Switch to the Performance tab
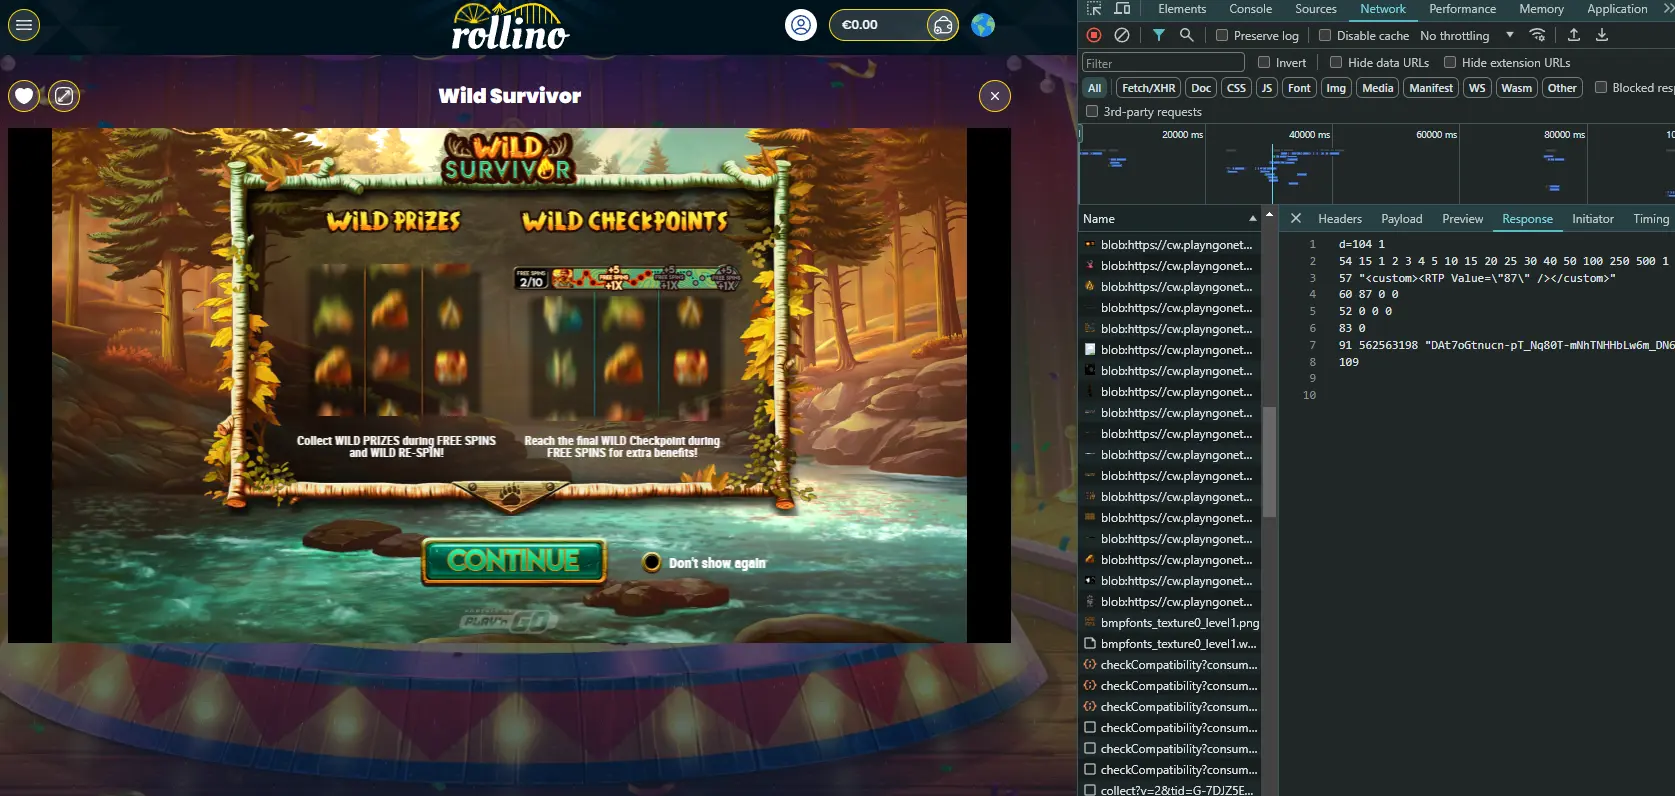 (1462, 9)
